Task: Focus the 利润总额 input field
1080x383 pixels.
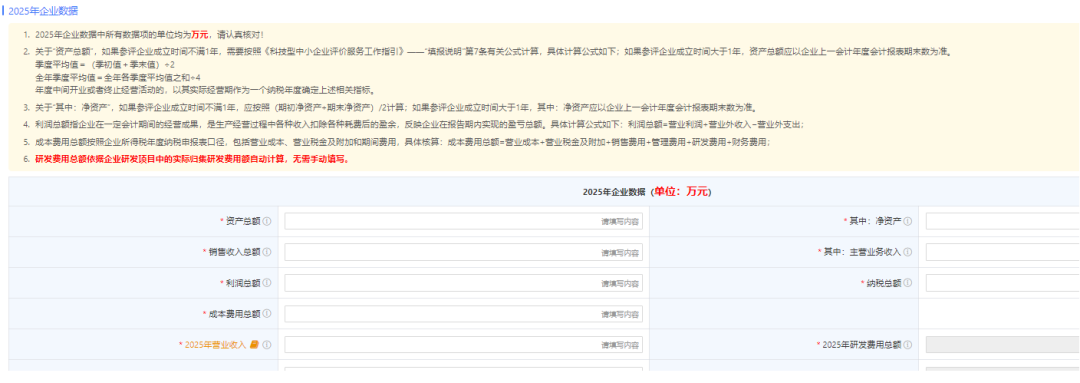Action: point(464,283)
